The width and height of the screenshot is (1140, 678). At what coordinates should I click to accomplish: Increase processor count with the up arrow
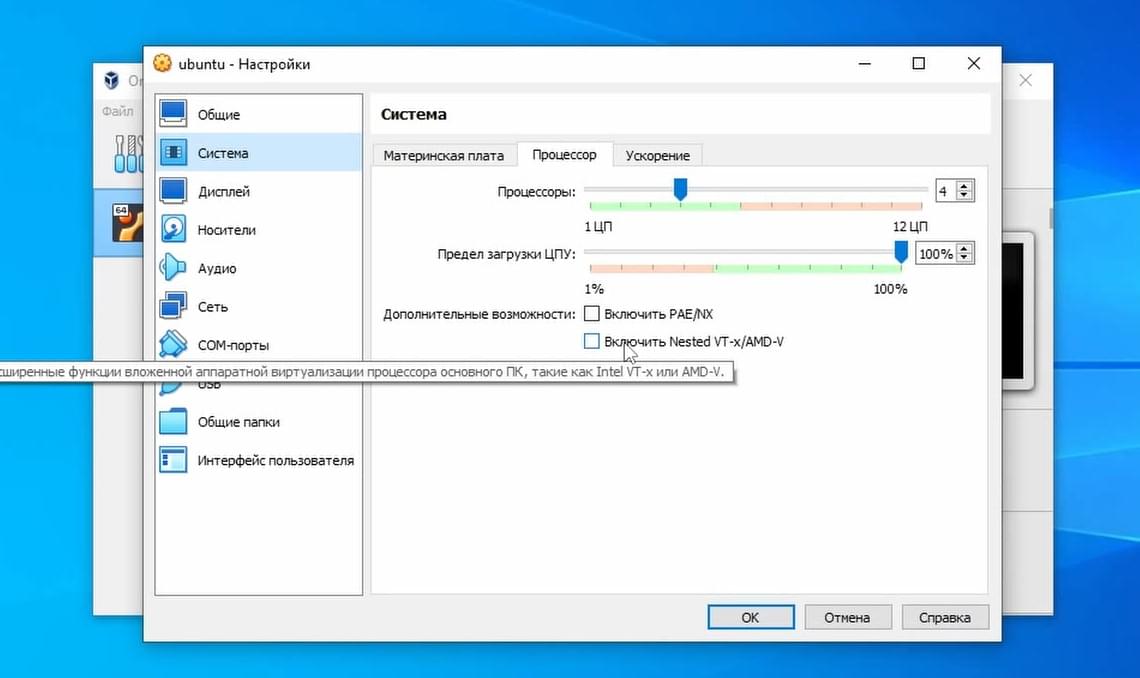(x=964, y=186)
